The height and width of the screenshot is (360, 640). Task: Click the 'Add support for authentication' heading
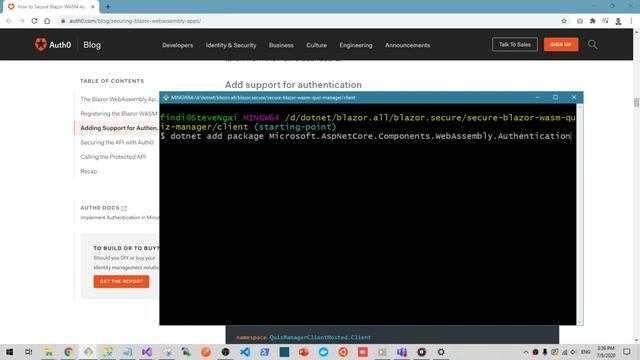(293, 85)
